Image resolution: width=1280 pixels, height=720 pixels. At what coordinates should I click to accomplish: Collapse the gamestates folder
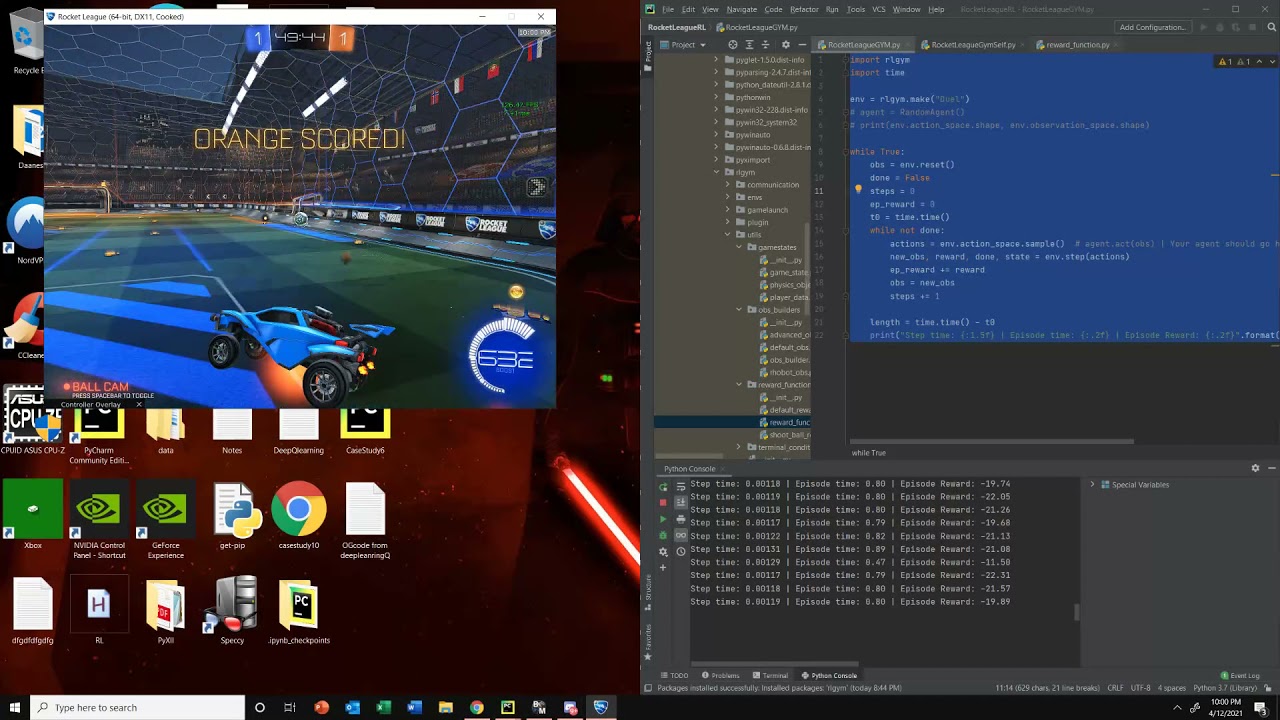pos(740,247)
